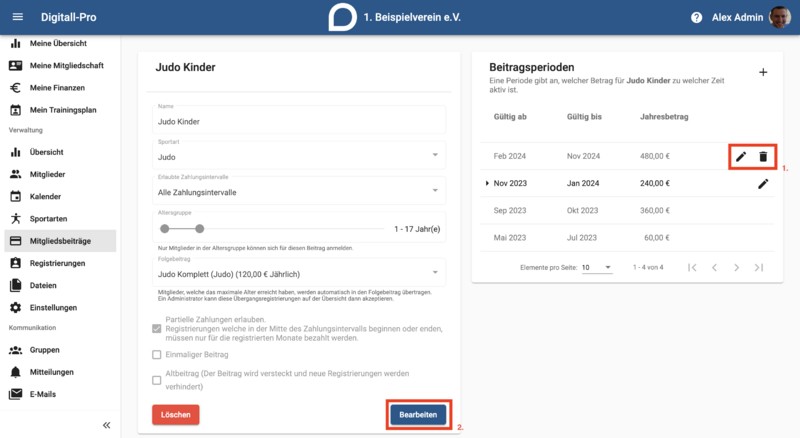Image resolution: width=800 pixels, height=438 pixels.
Task: Go to previous page of periods
Action: tap(714, 267)
